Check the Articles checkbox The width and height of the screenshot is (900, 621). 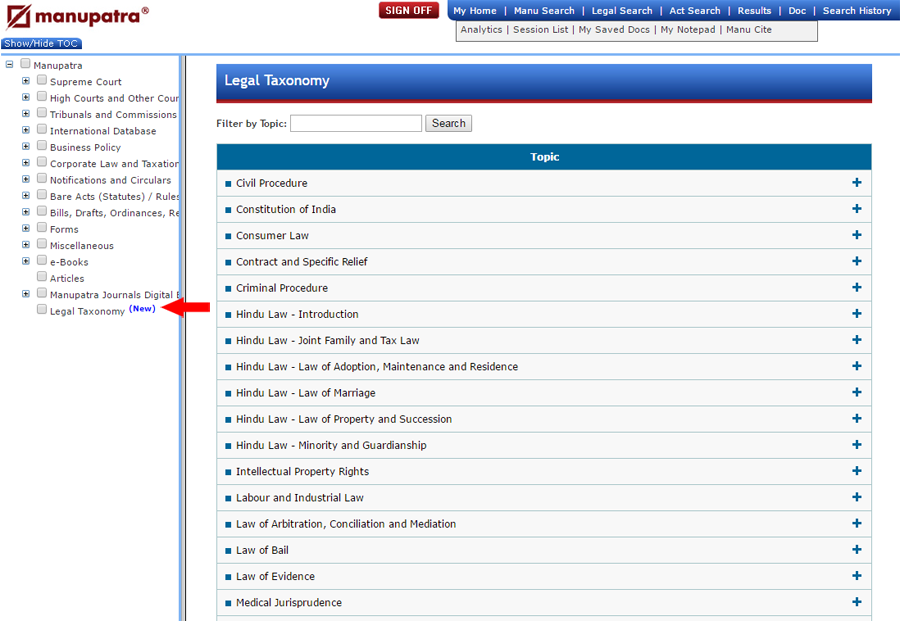42,277
